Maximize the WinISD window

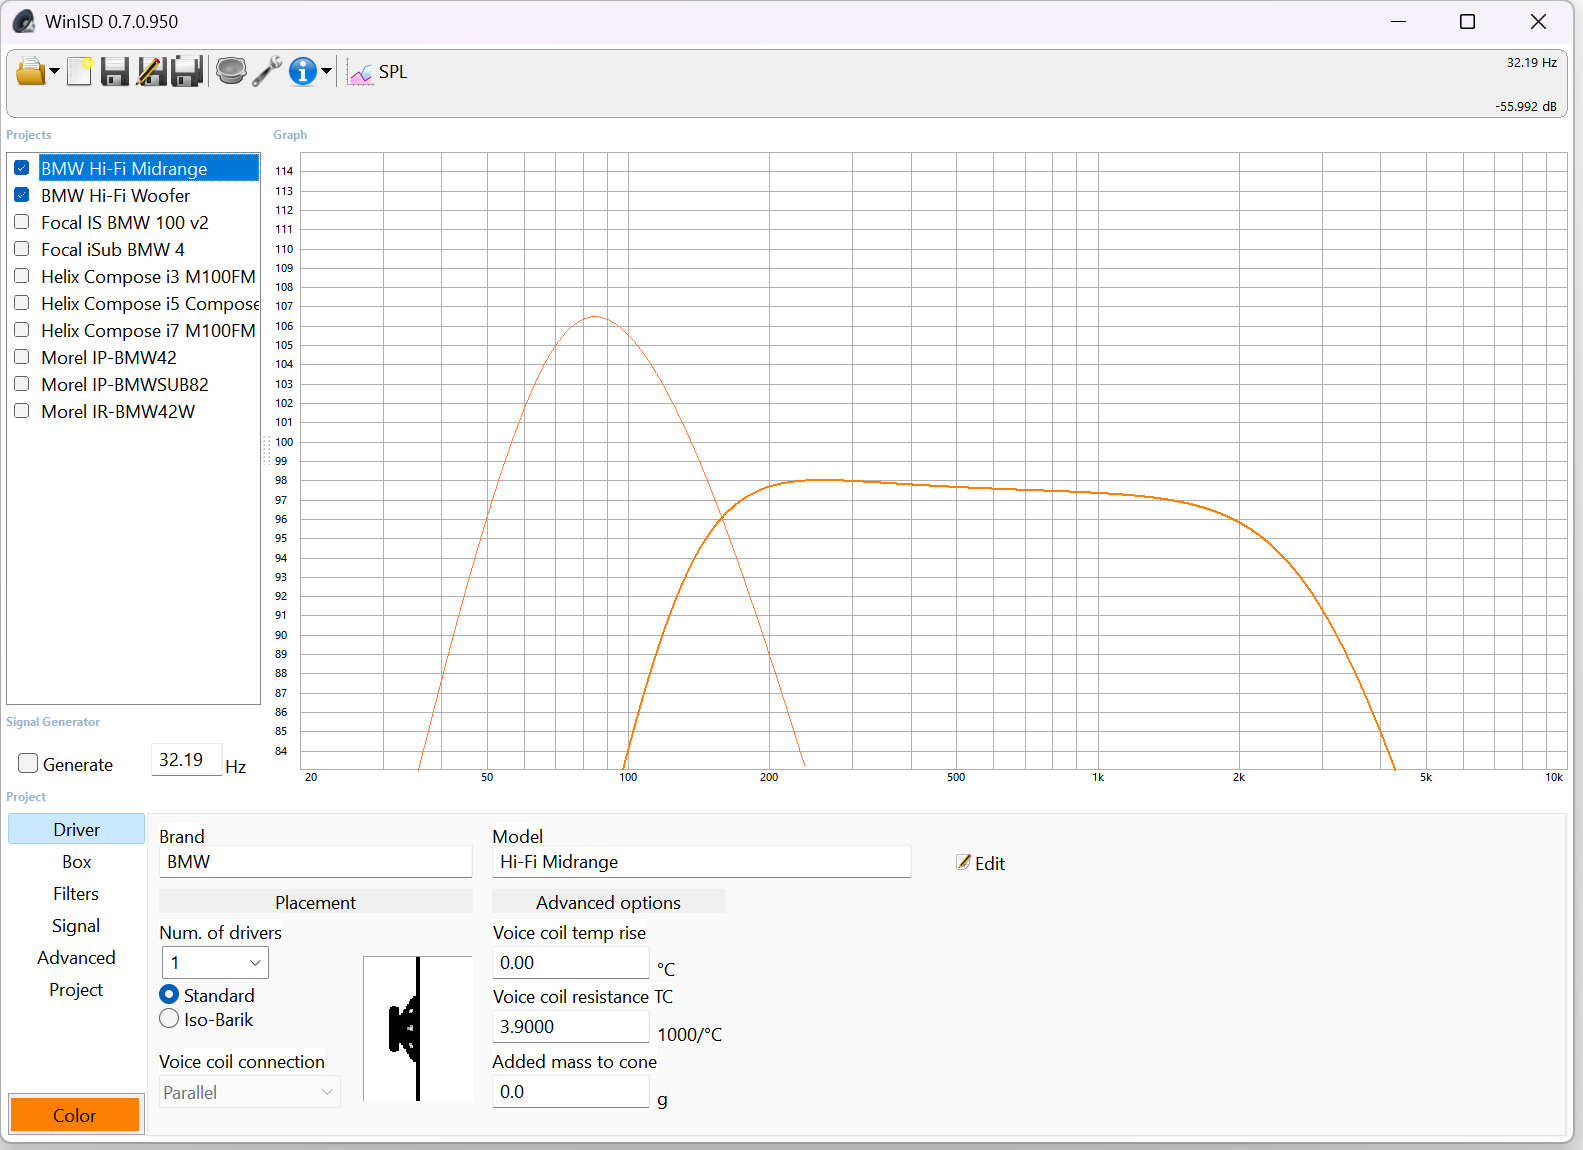1467,21
